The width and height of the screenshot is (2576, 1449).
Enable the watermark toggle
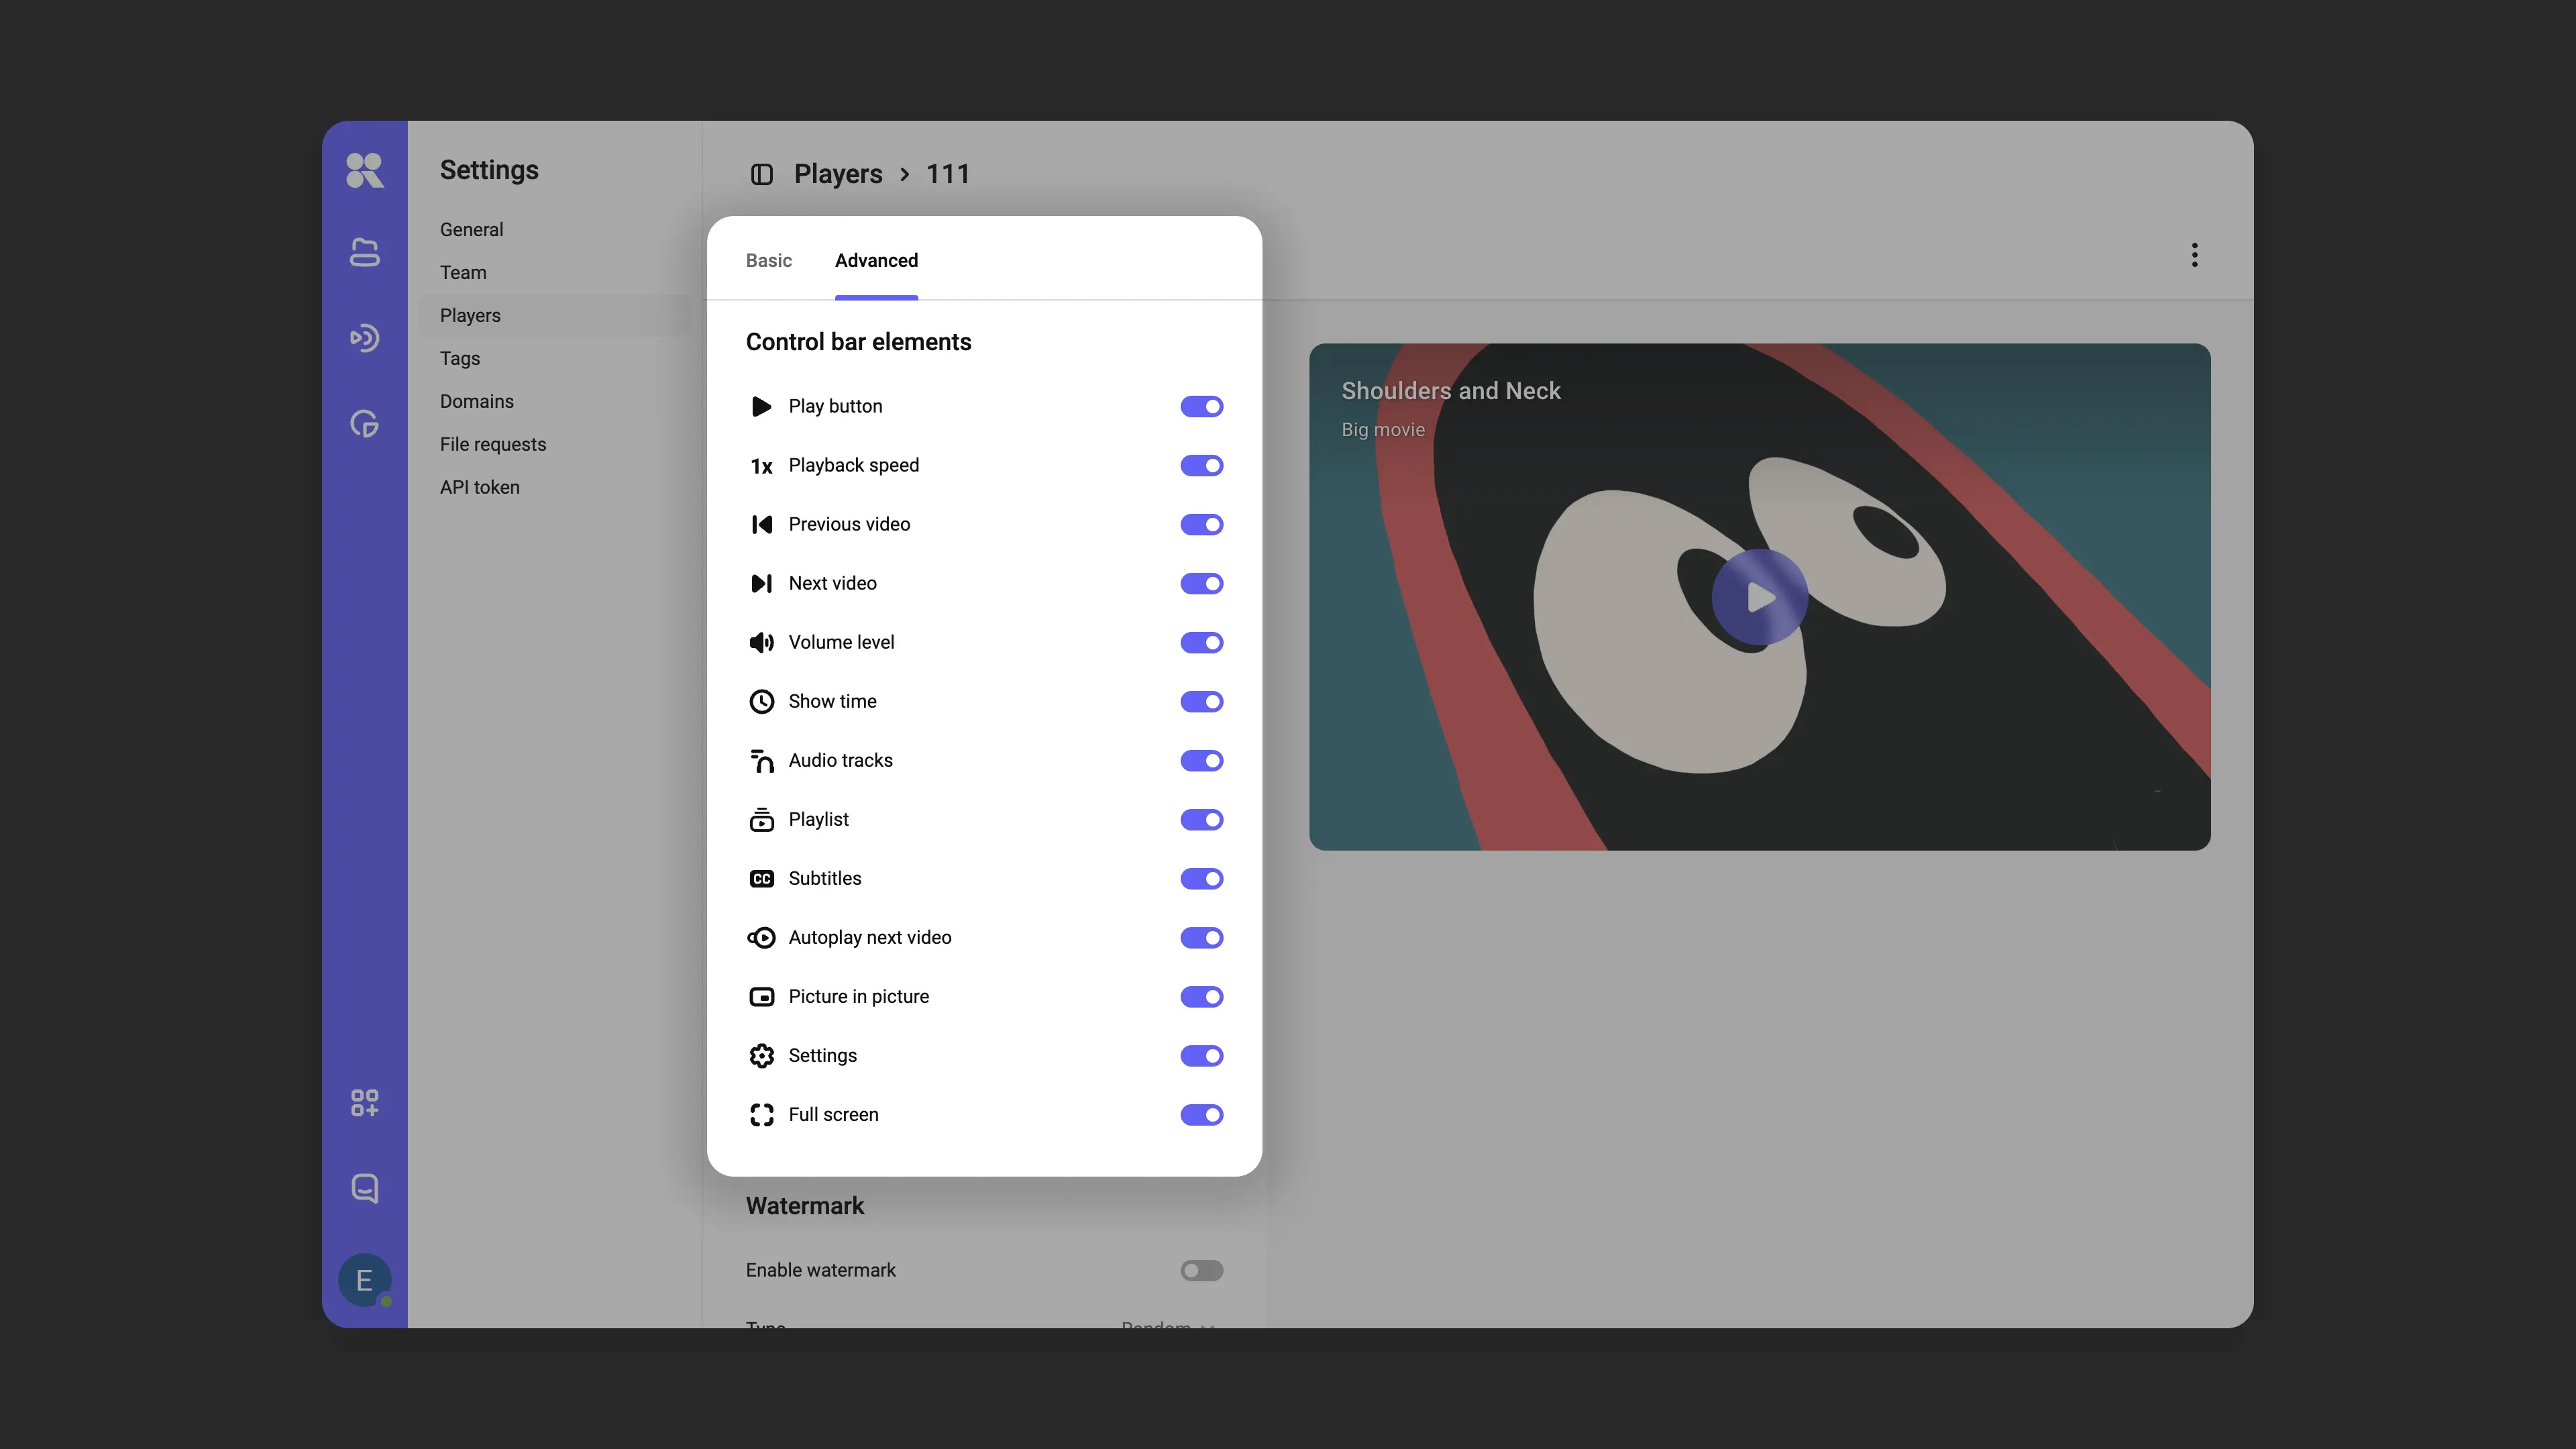tap(1201, 1270)
